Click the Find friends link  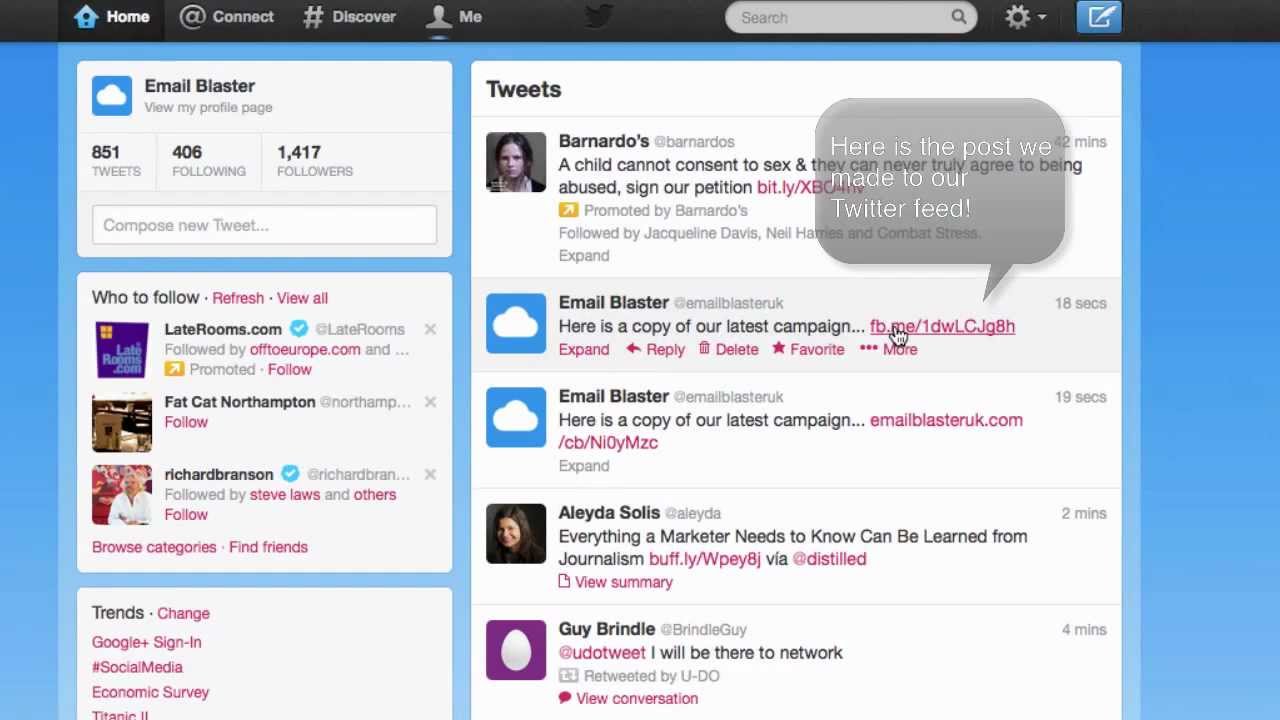coord(268,547)
